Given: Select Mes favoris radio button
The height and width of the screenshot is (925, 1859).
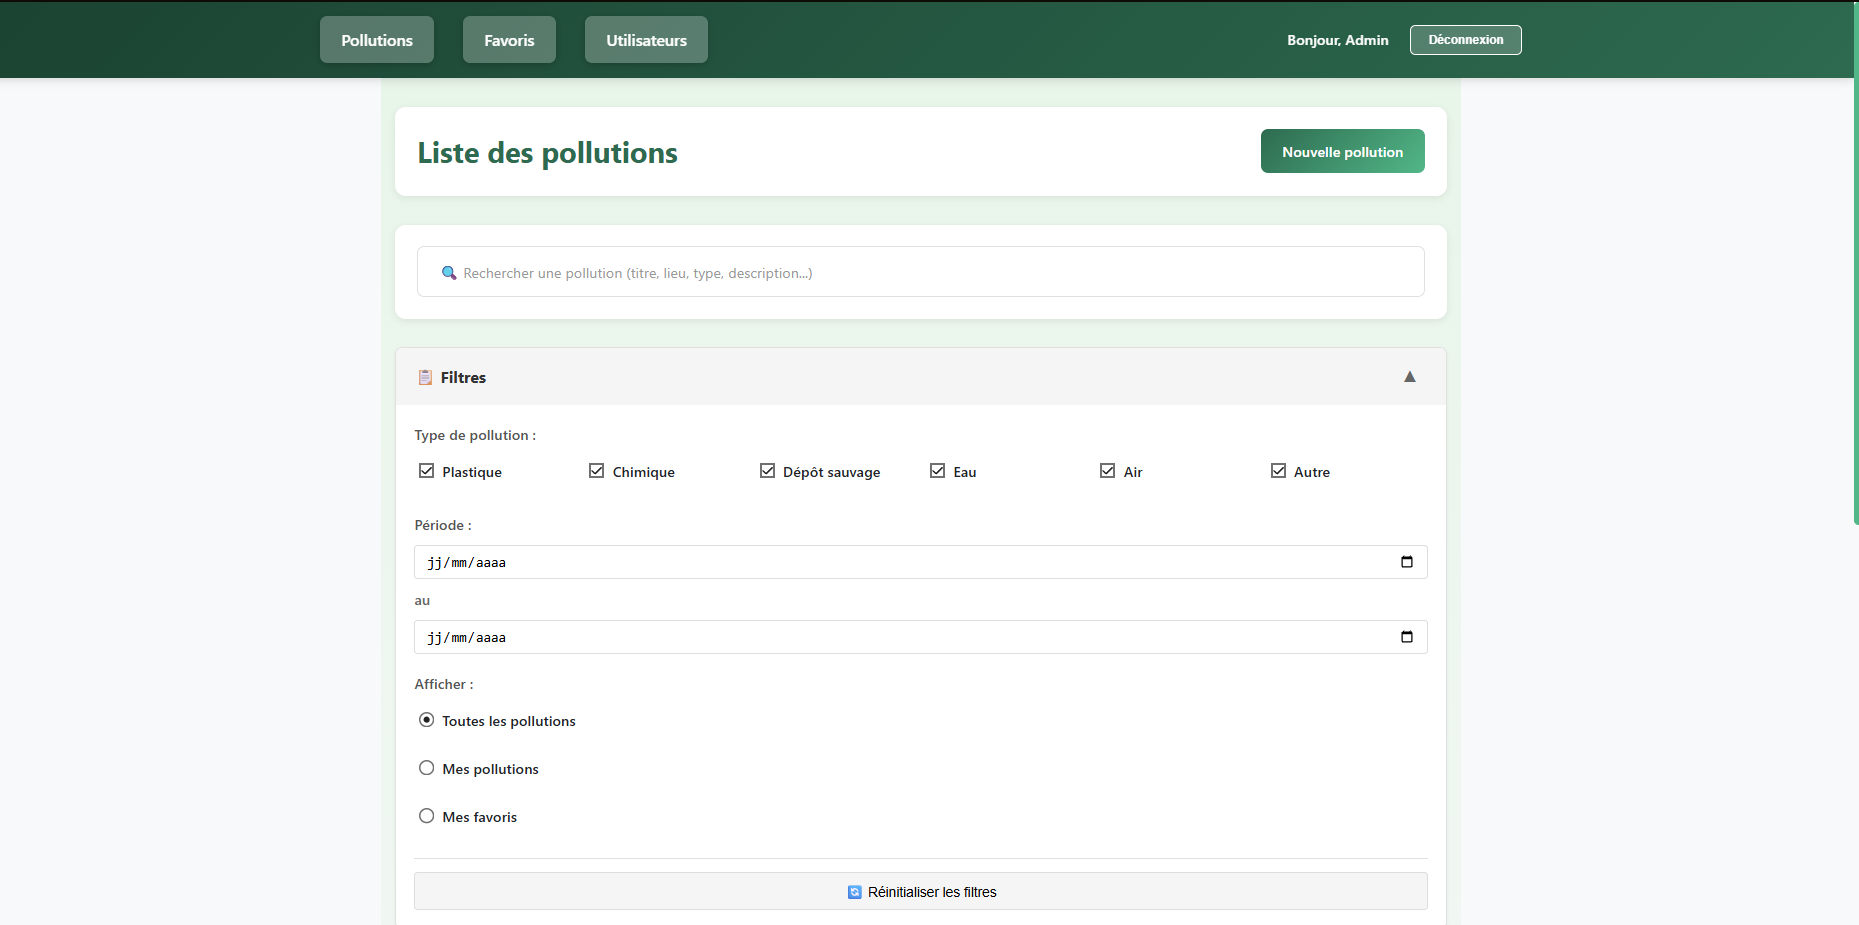Looking at the screenshot, I should [427, 816].
